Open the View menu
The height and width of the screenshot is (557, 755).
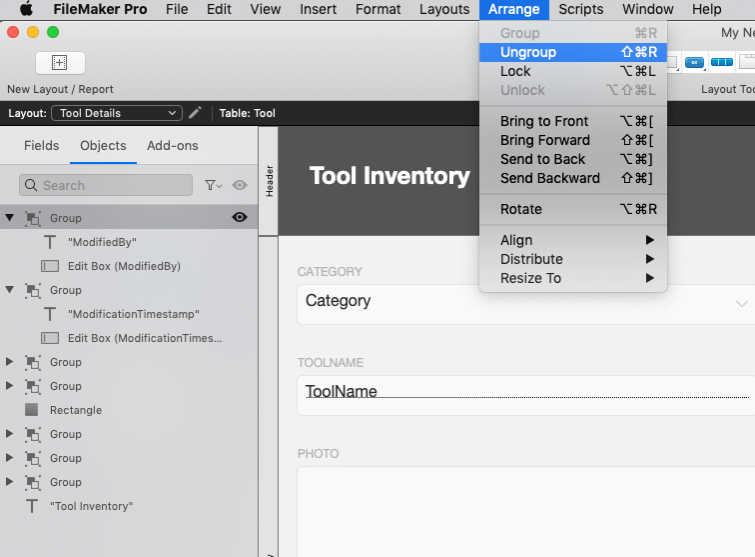coord(265,9)
